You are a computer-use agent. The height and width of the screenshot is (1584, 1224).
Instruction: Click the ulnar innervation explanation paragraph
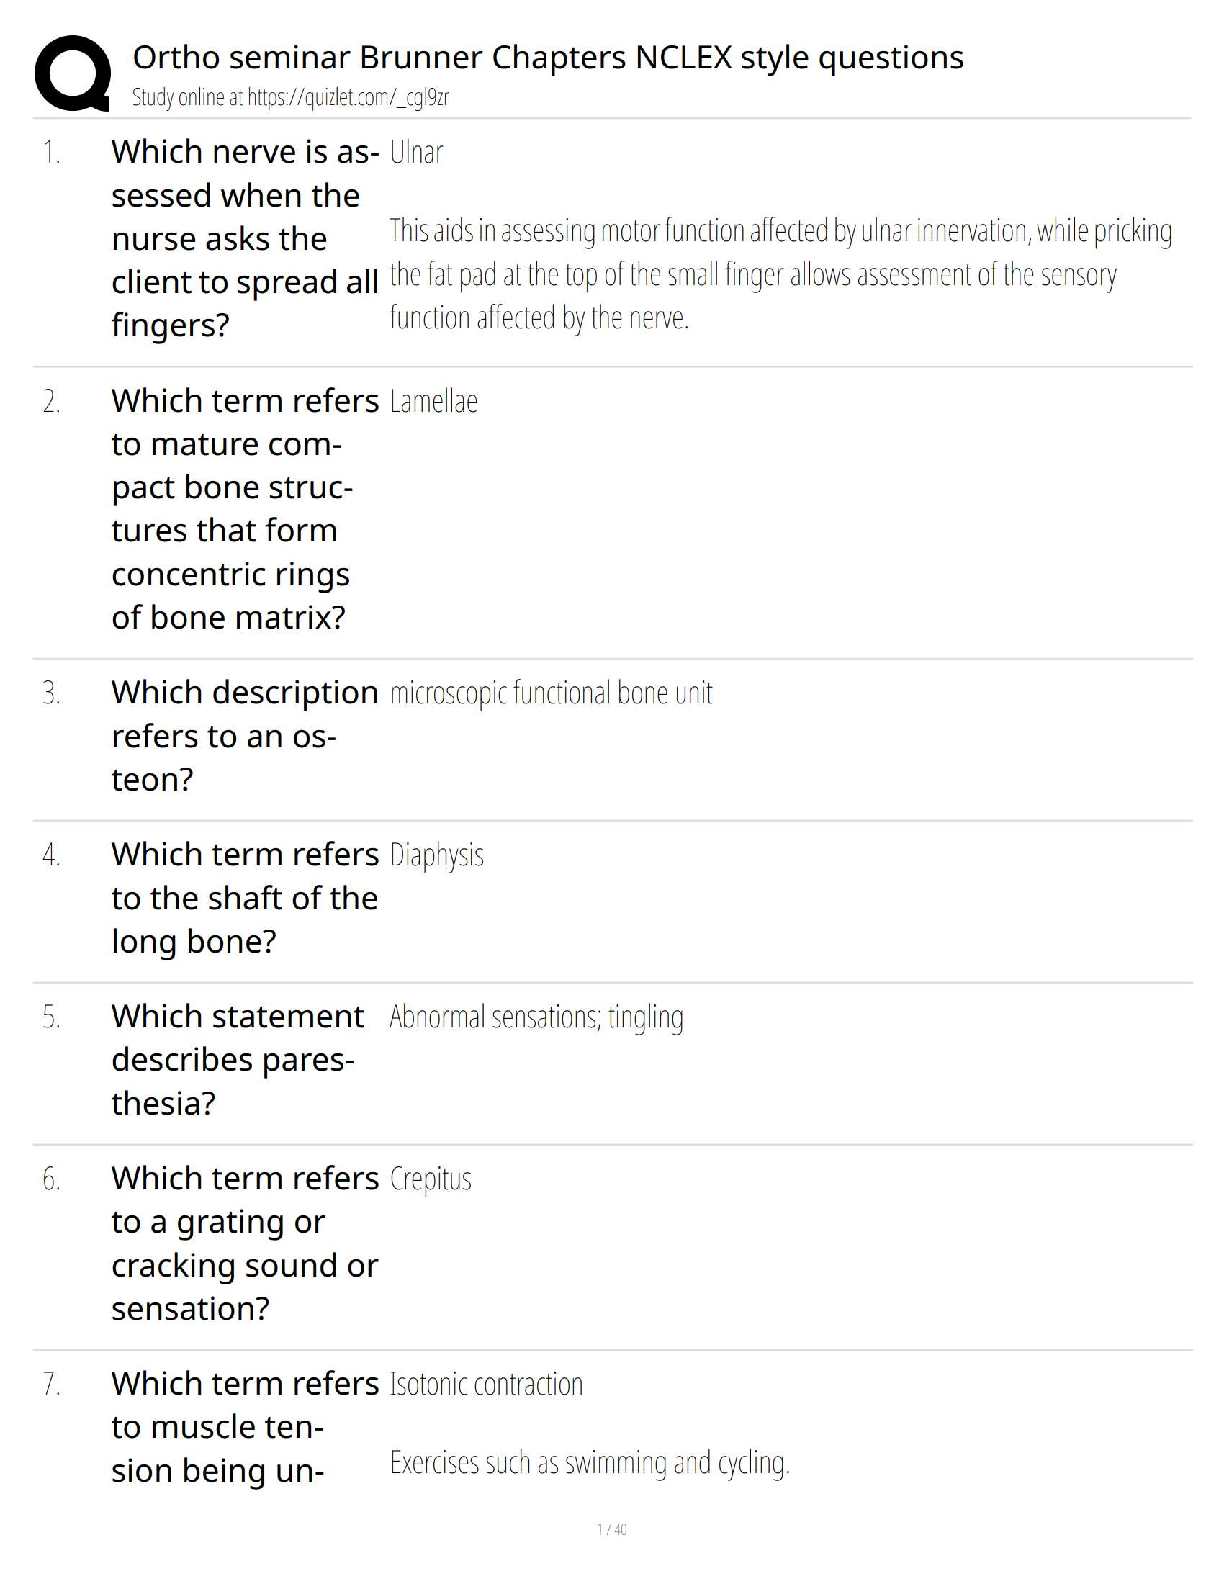(780, 274)
